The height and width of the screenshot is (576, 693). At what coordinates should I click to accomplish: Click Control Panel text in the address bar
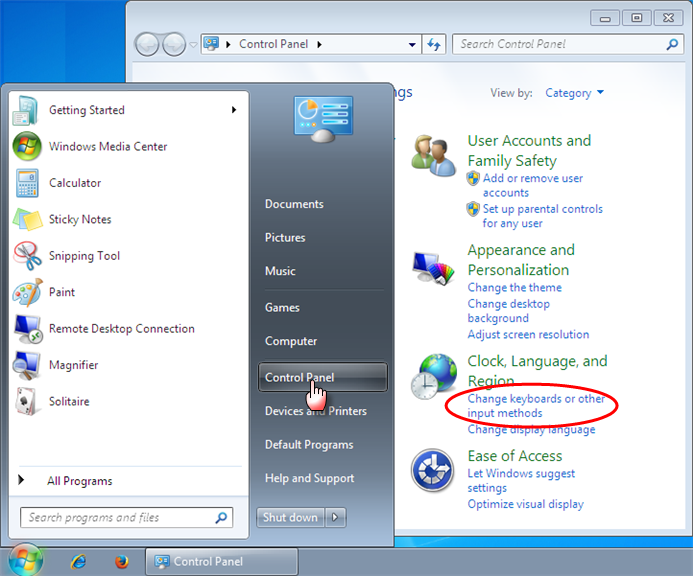tap(274, 44)
